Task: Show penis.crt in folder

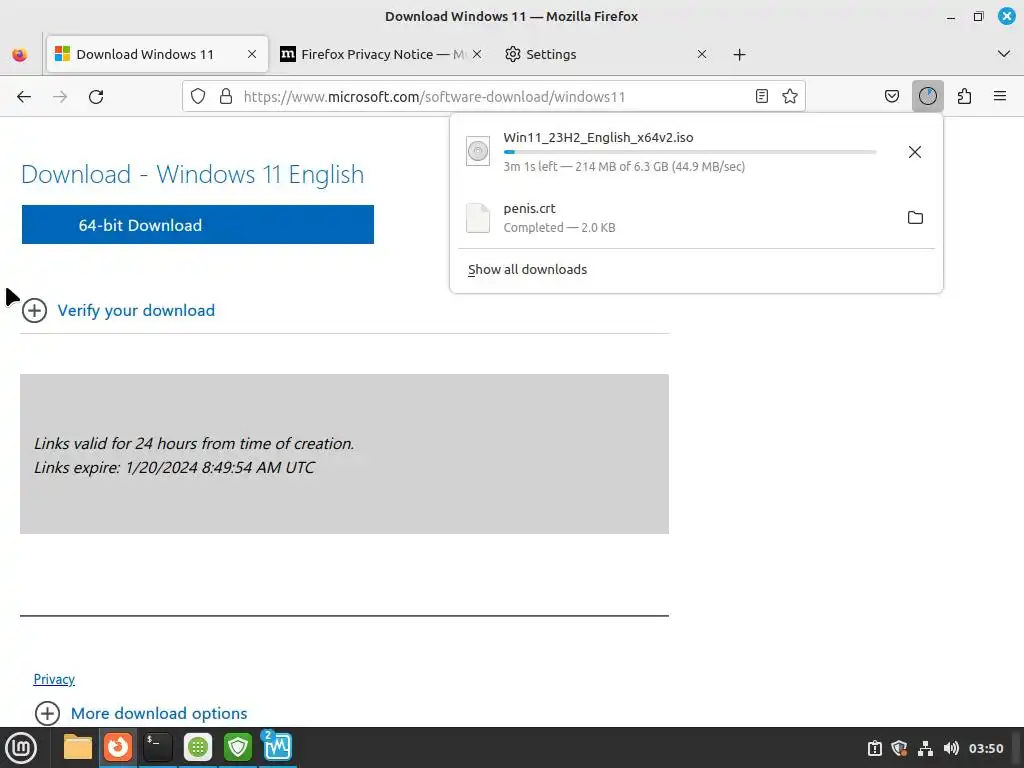Action: point(915,218)
